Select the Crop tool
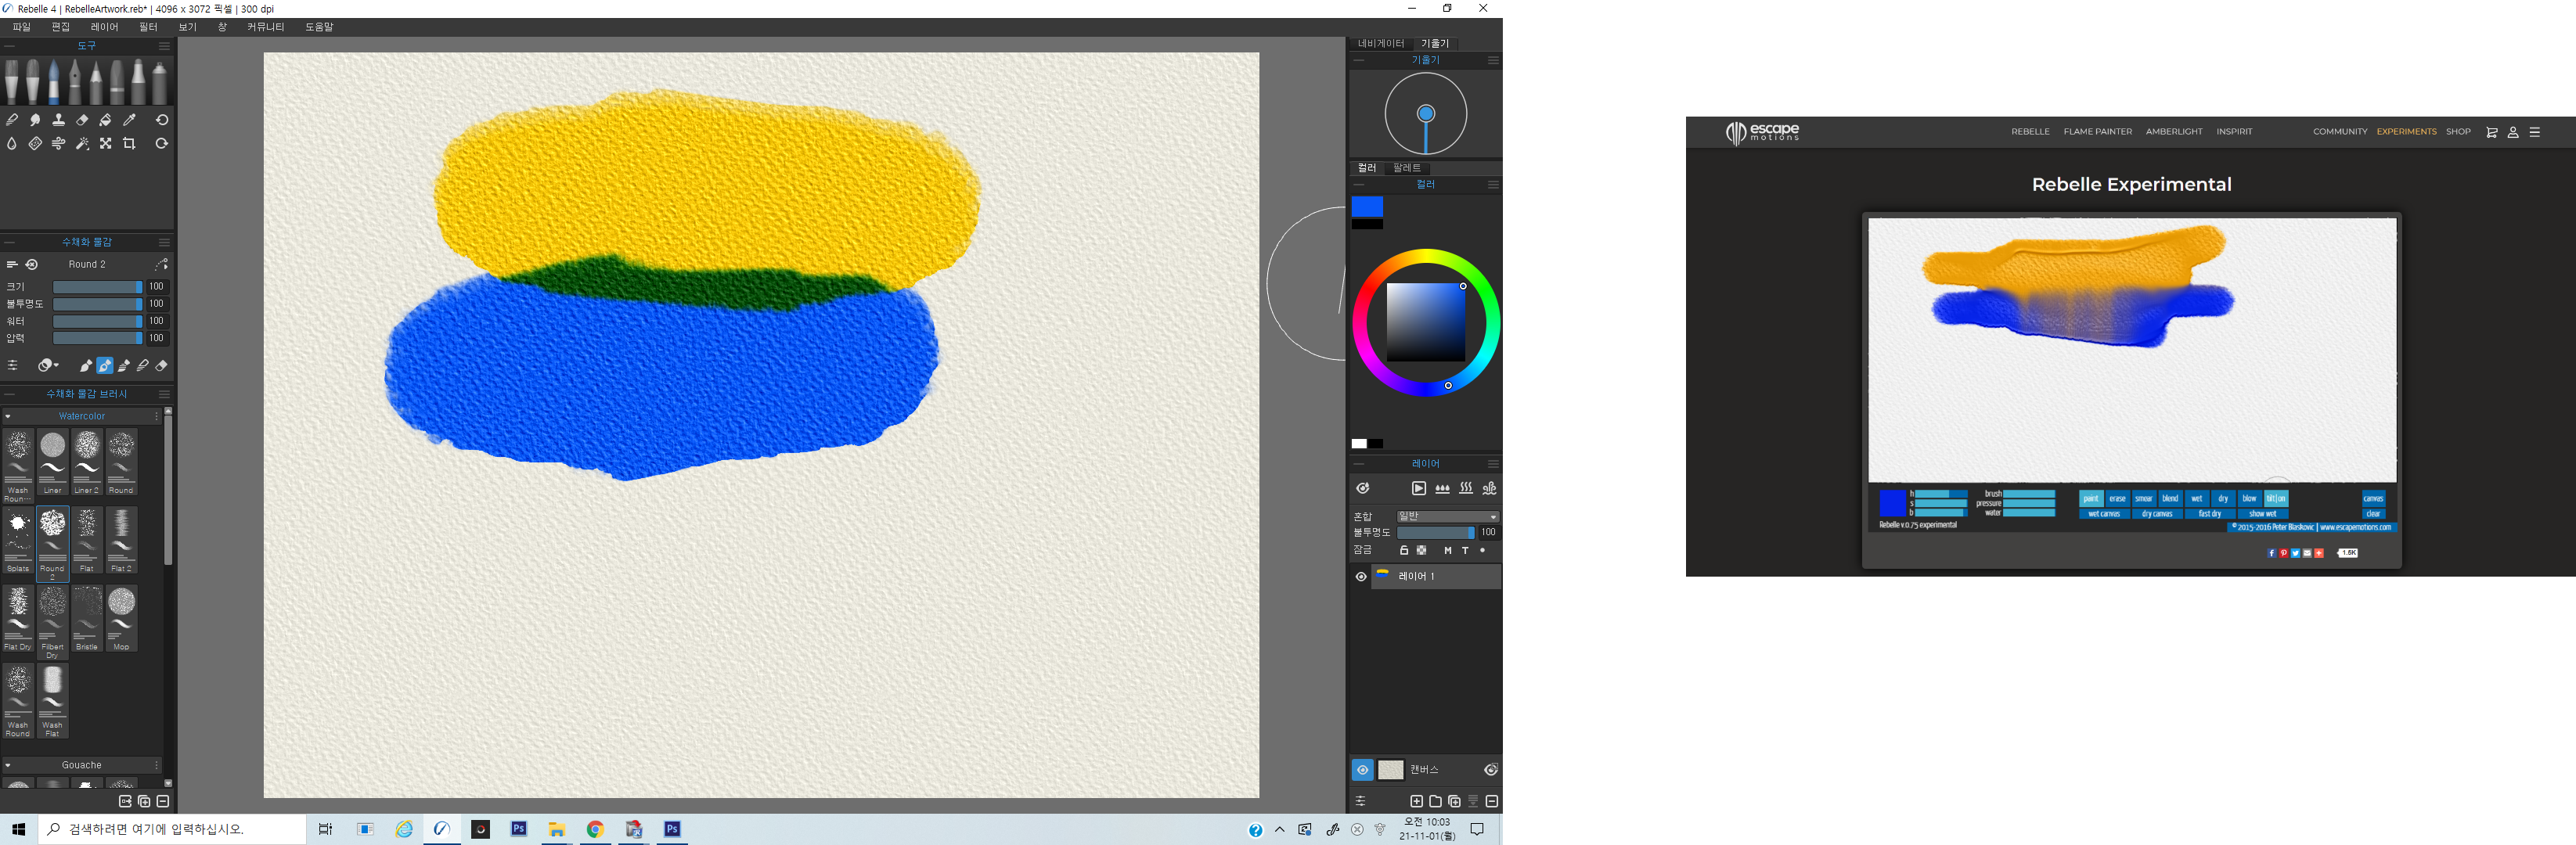The width and height of the screenshot is (2576, 845). (x=129, y=144)
